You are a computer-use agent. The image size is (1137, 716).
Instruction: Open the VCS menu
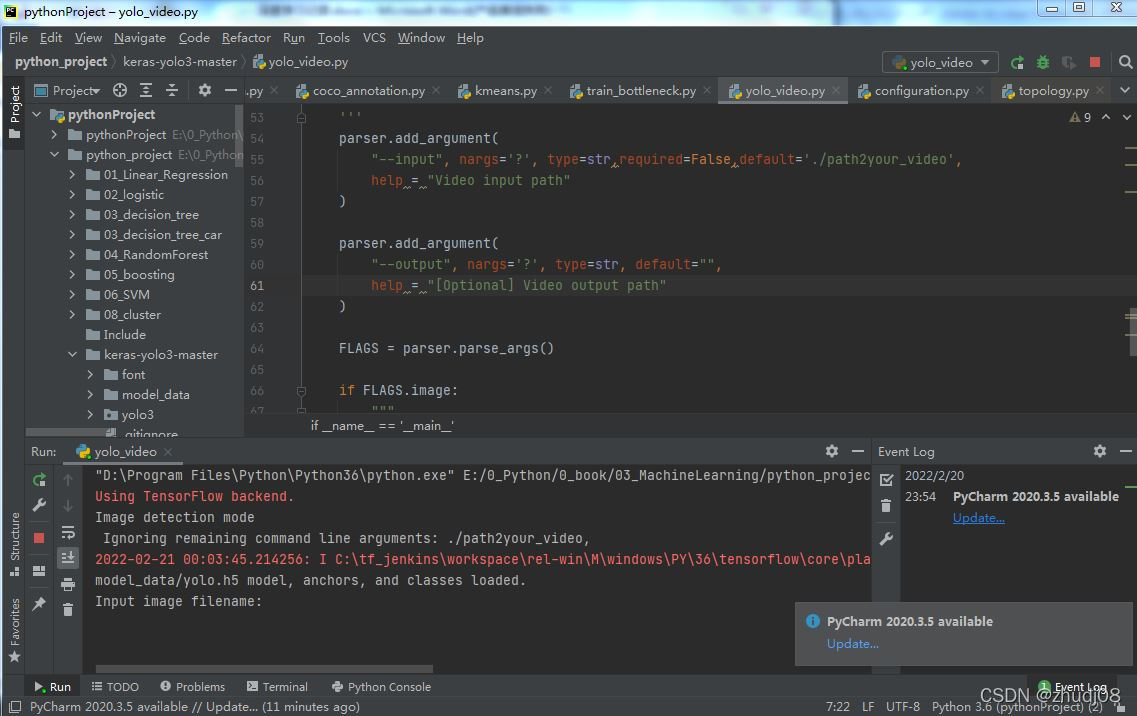pos(374,38)
